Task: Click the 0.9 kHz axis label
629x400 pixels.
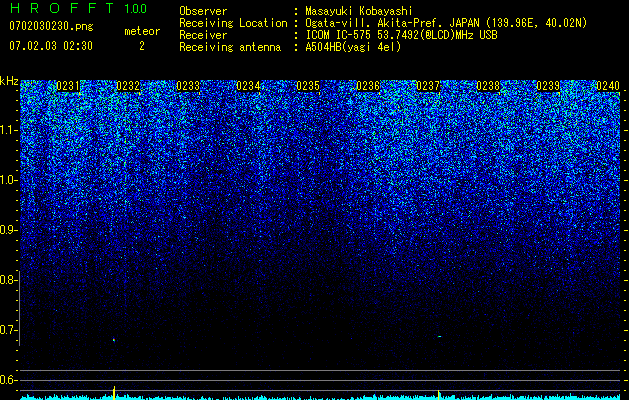Action: (8, 230)
